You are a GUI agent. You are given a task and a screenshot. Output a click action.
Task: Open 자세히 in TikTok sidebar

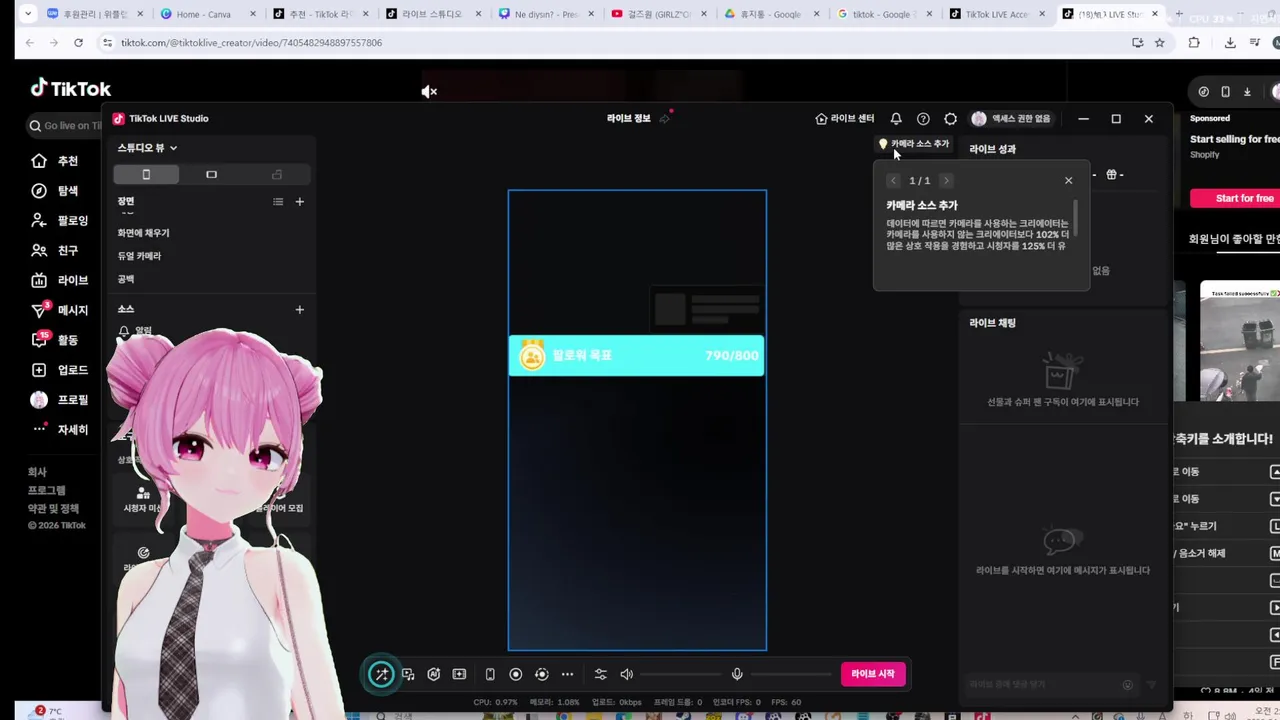point(60,430)
